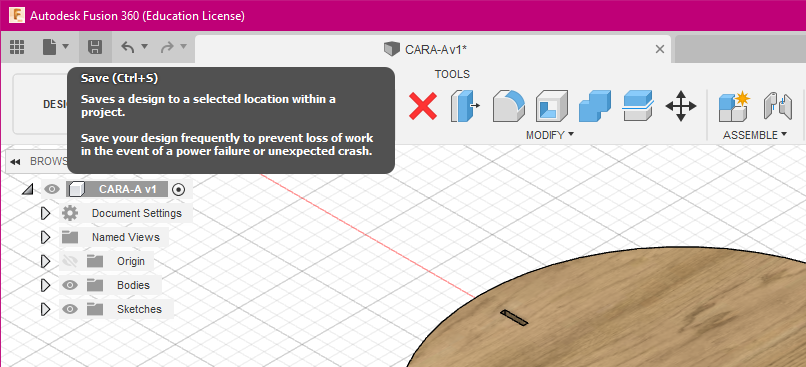Click the Sketches folder icon
The image size is (806, 367).
95,309
